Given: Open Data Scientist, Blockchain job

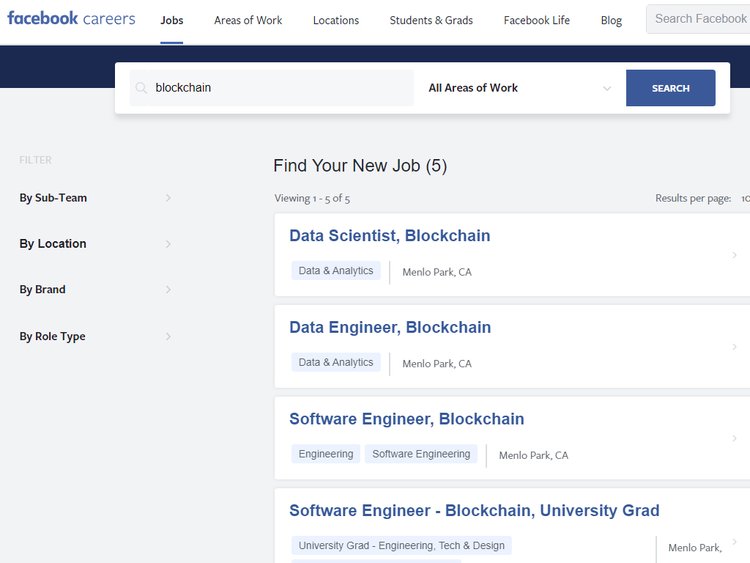Looking at the screenshot, I should [x=390, y=236].
